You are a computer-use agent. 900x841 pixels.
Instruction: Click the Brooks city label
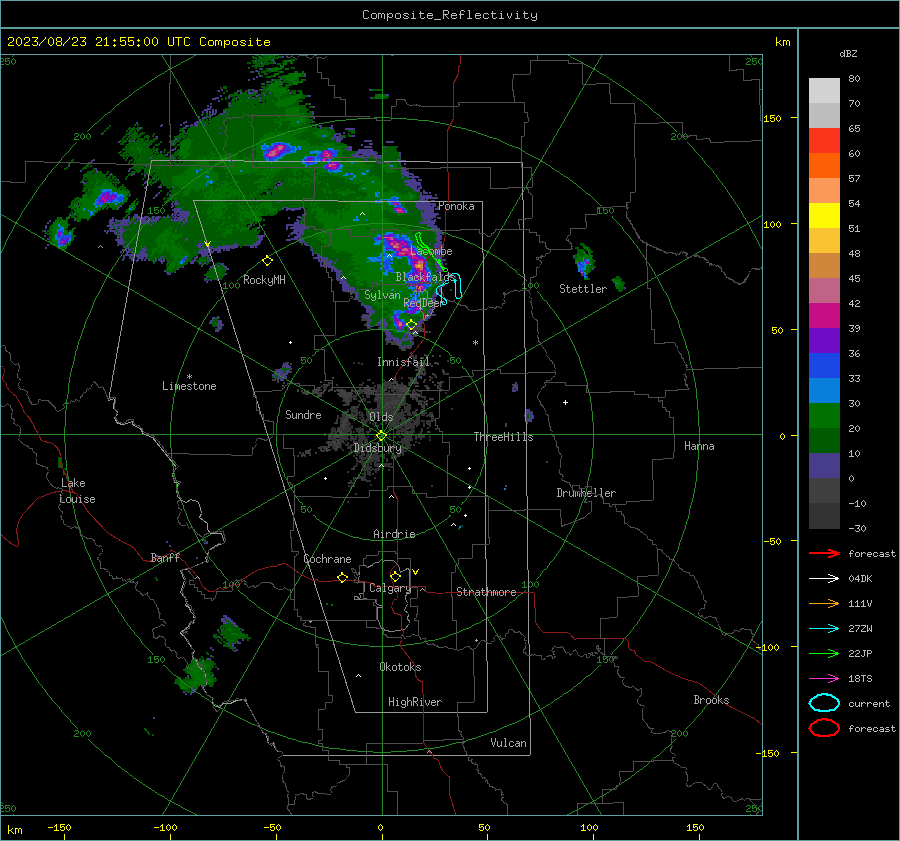pos(711,700)
